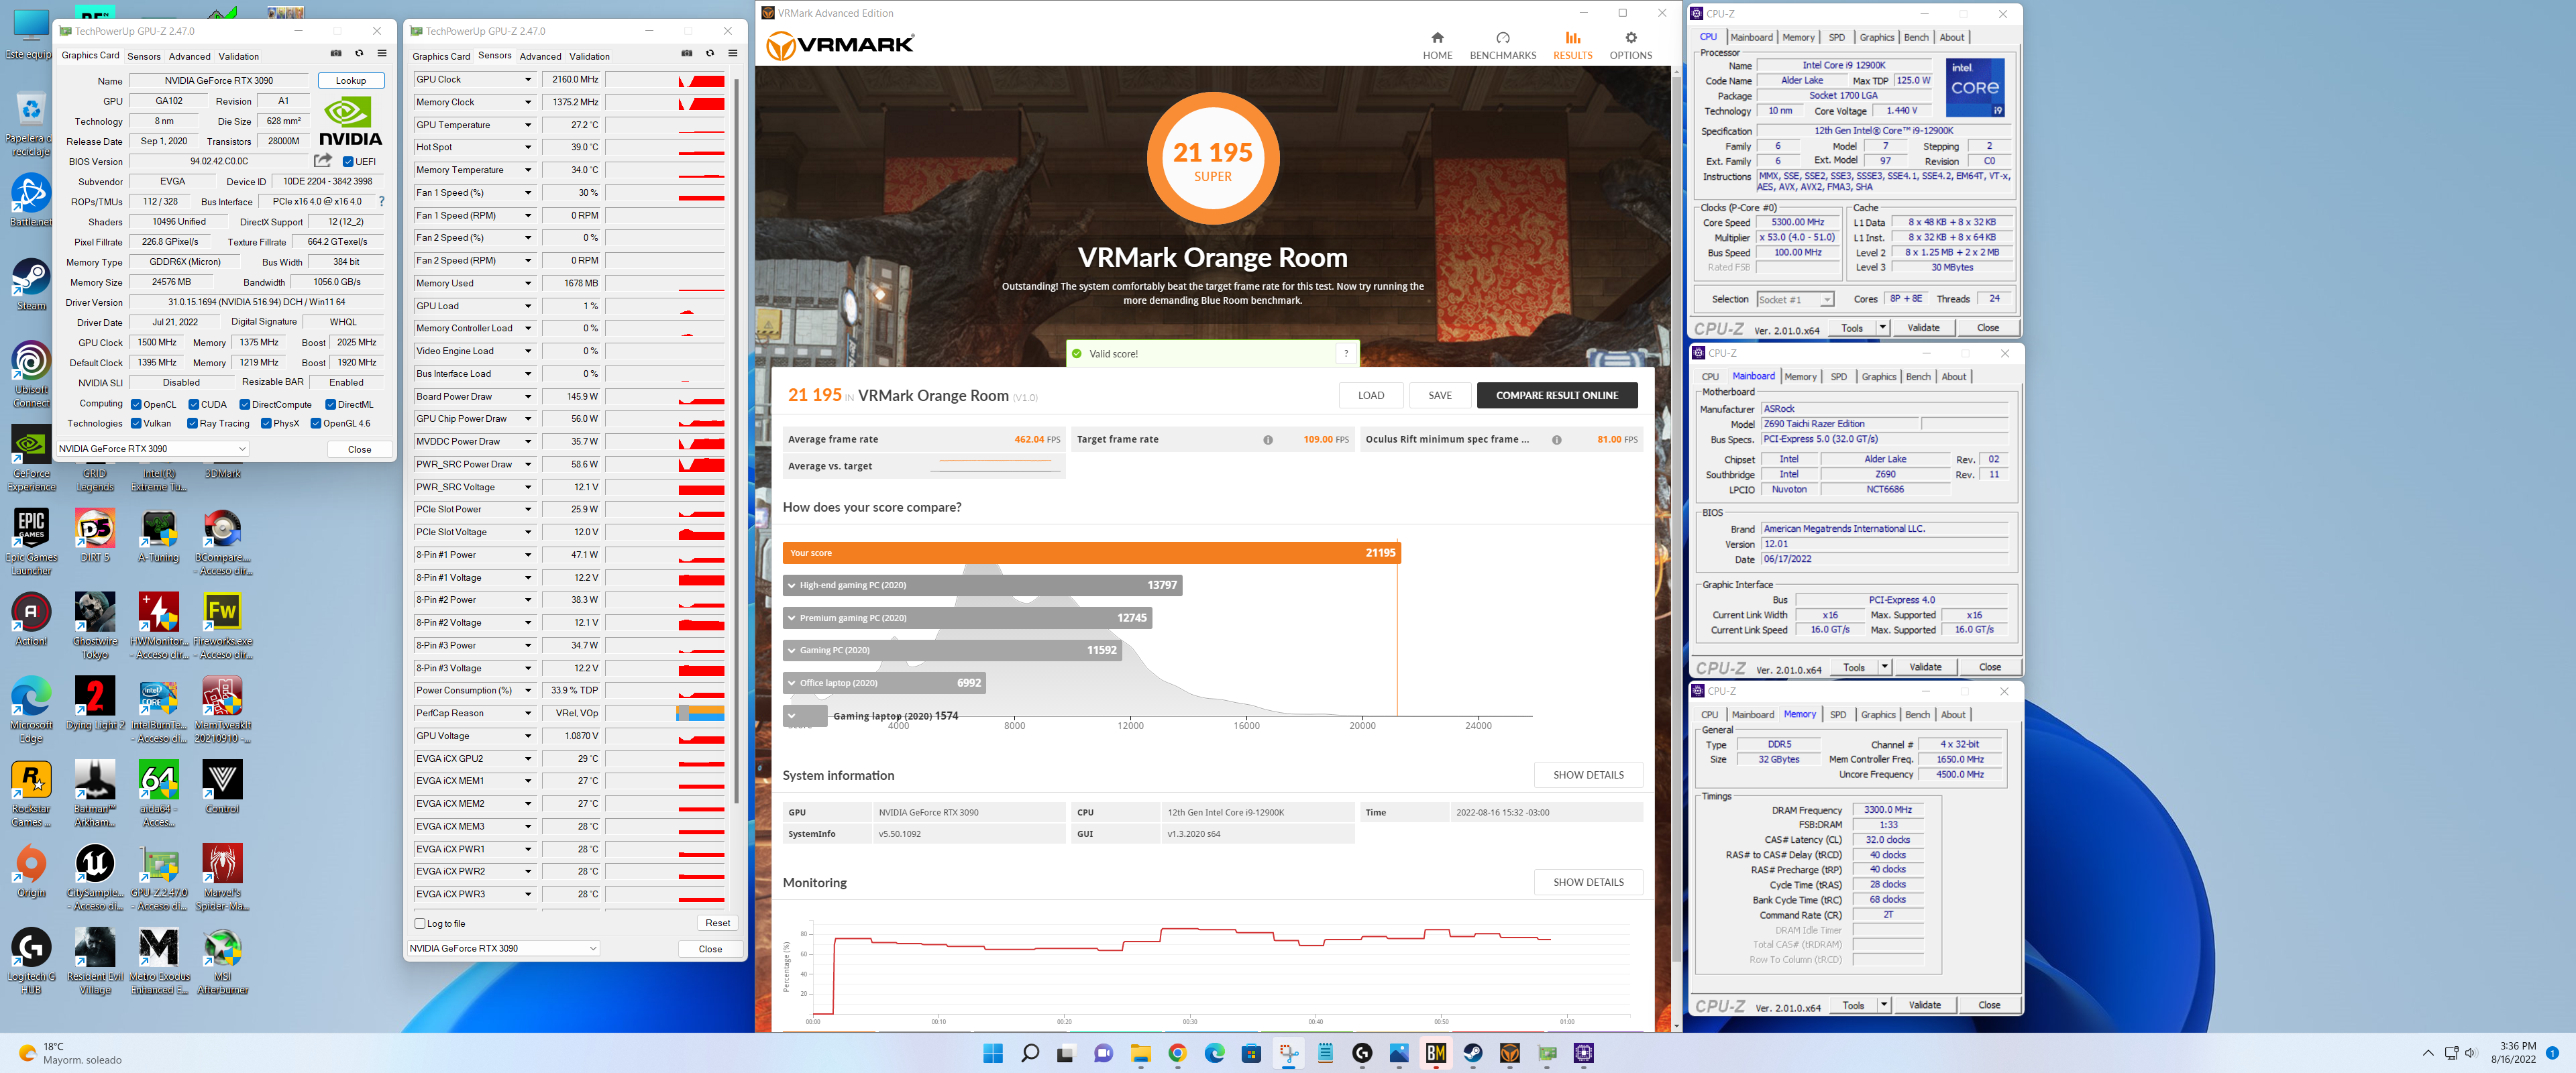Screen dimensions: 2576x1073
Task: Toggle the PhysX checkbox
Action: pos(266,423)
